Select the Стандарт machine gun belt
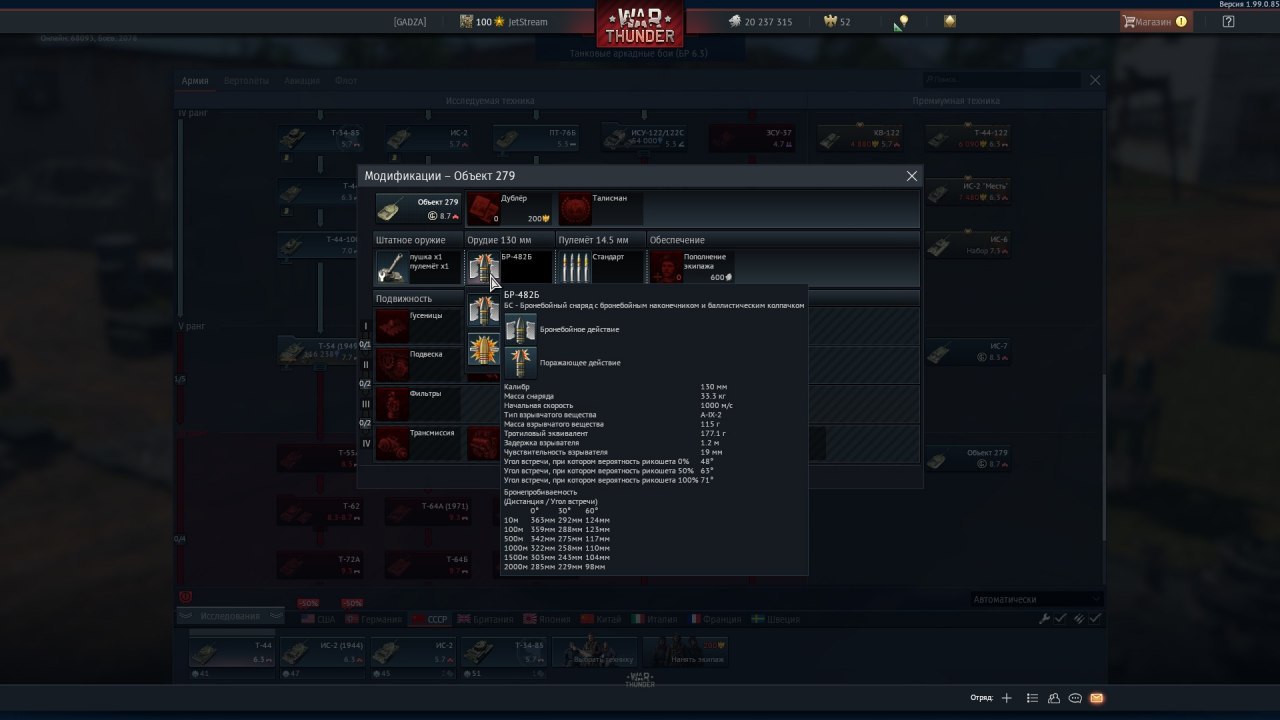Screen dimensions: 1280x720 pos(600,267)
